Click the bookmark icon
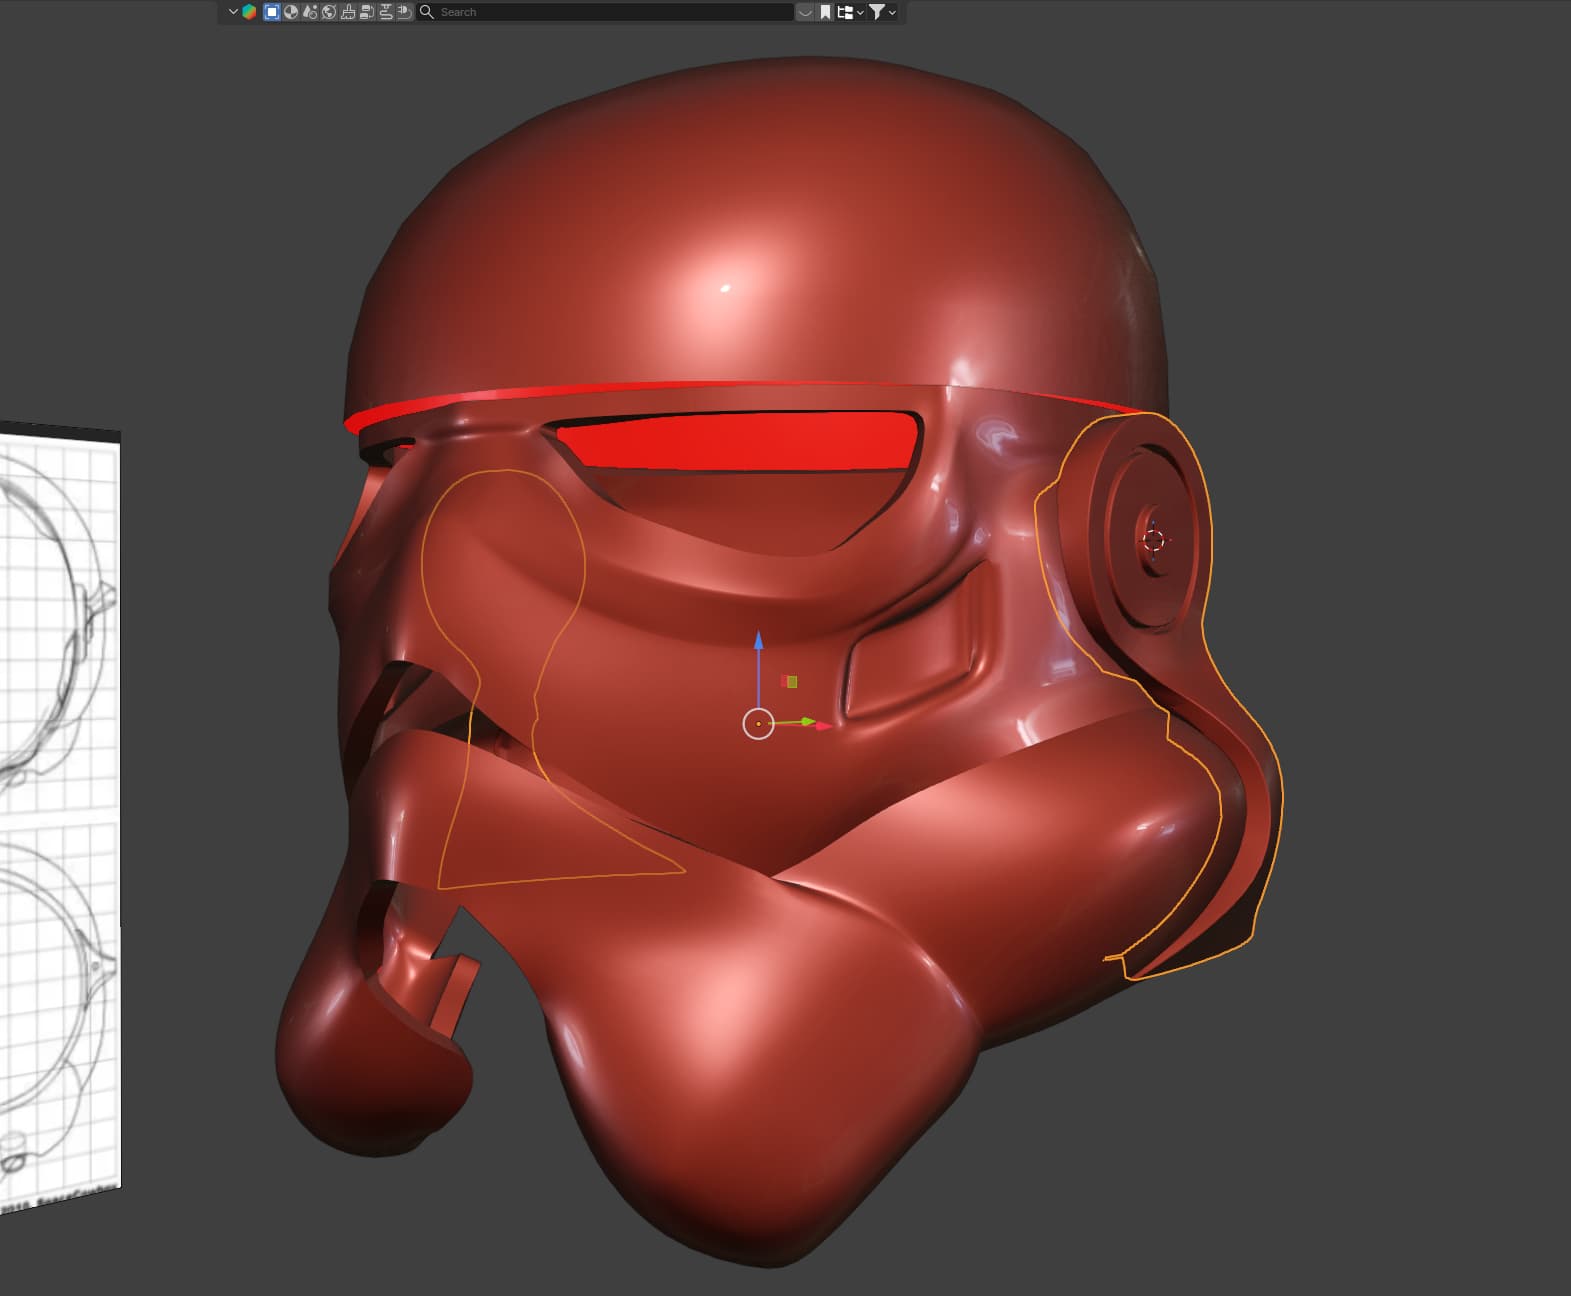This screenshot has width=1571, height=1296. point(826,12)
